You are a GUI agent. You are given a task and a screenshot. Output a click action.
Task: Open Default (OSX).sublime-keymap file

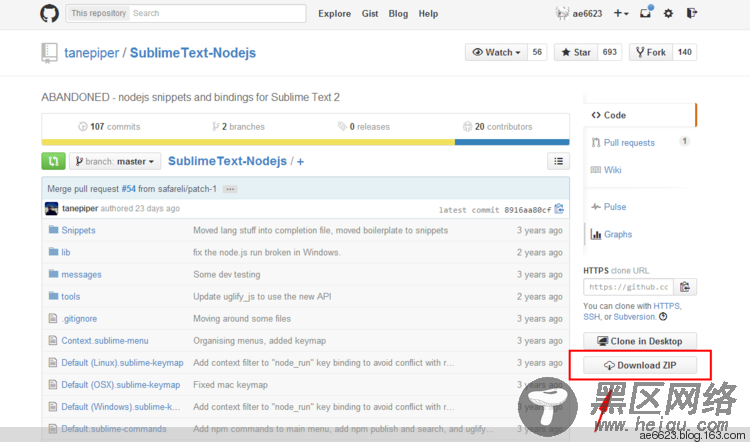click(121, 385)
